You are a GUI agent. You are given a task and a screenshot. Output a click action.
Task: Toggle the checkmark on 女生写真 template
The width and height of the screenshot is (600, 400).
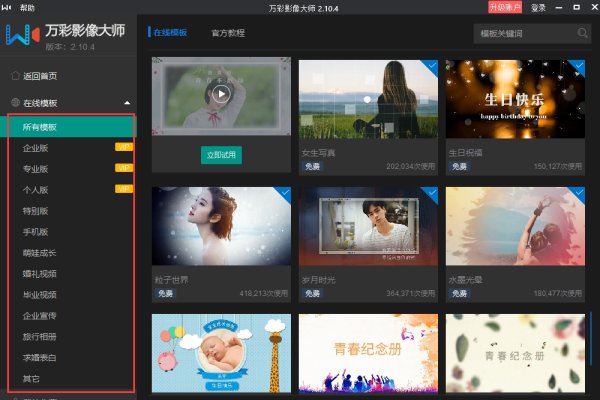(x=430, y=66)
